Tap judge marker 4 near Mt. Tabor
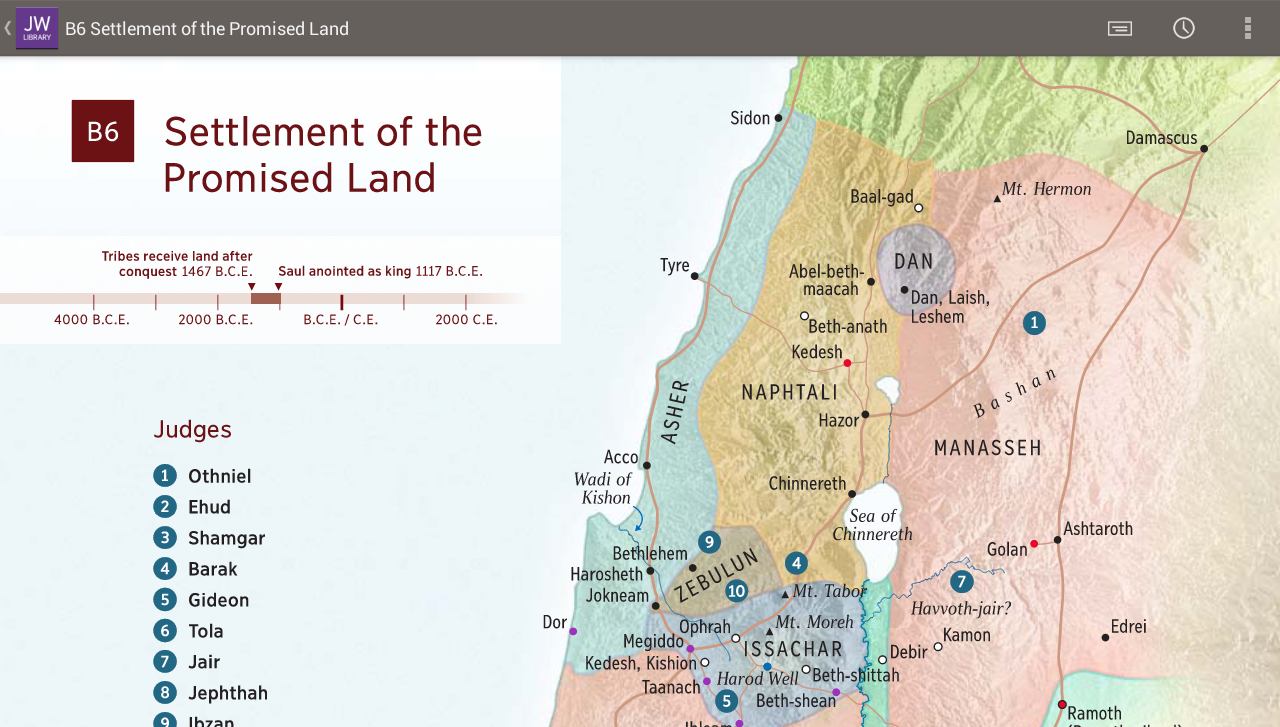The width and height of the screenshot is (1280, 727). (x=796, y=563)
